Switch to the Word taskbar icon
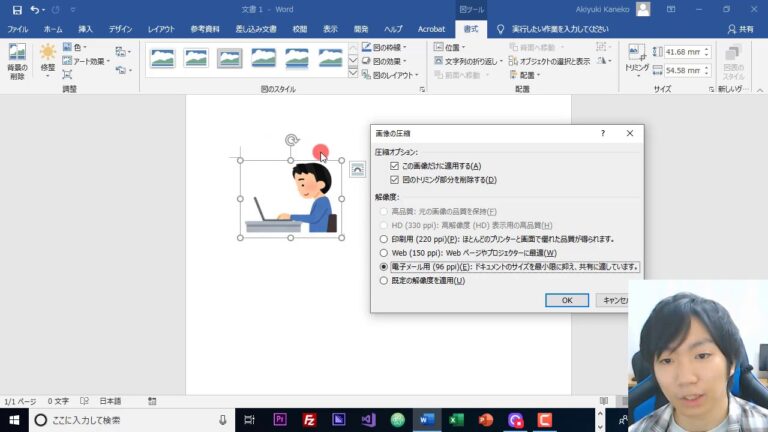Image resolution: width=768 pixels, height=432 pixels. pyautogui.click(x=427, y=420)
